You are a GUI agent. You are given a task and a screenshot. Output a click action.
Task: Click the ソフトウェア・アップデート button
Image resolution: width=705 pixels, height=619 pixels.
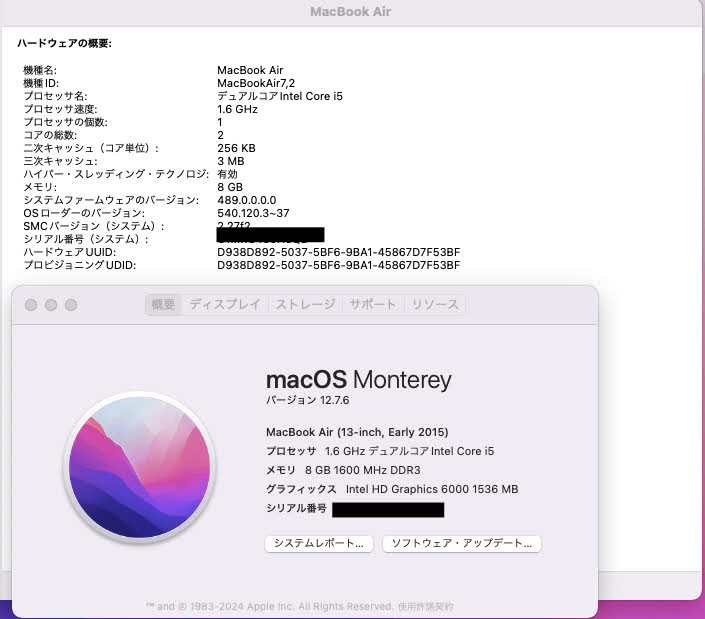[462, 543]
